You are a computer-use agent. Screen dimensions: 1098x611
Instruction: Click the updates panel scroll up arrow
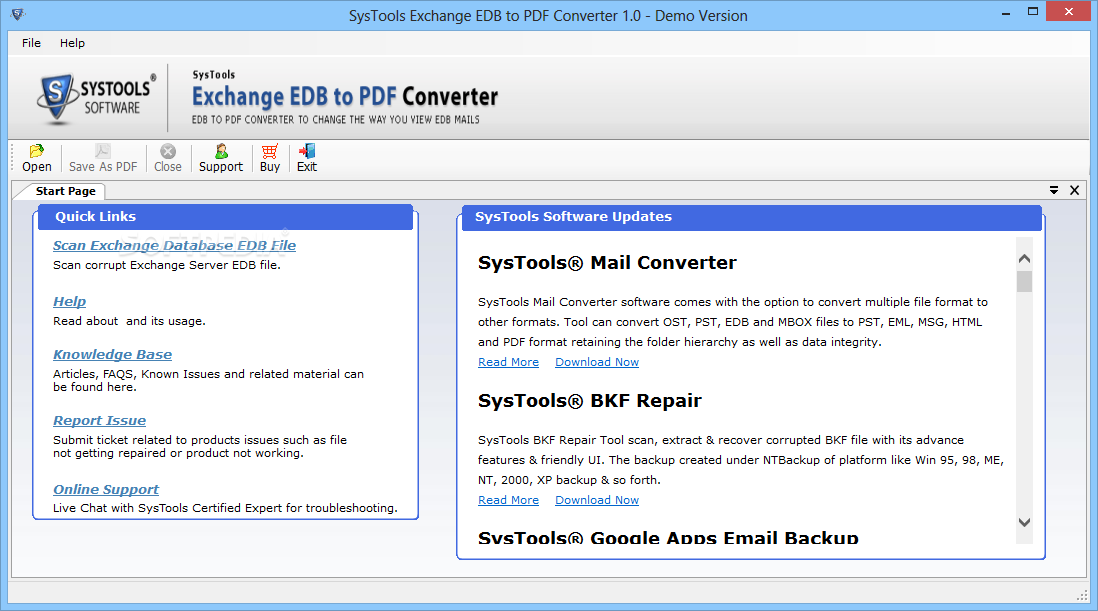pyautogui.click(x=1024, y=258)
